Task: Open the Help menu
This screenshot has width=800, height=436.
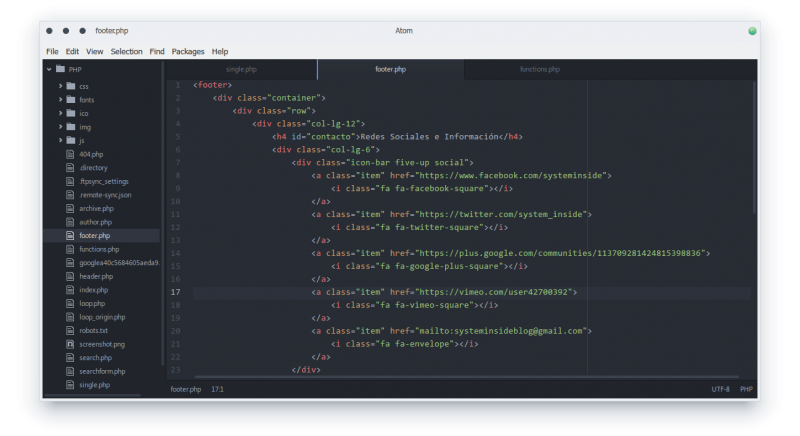Action: point(220,52)
